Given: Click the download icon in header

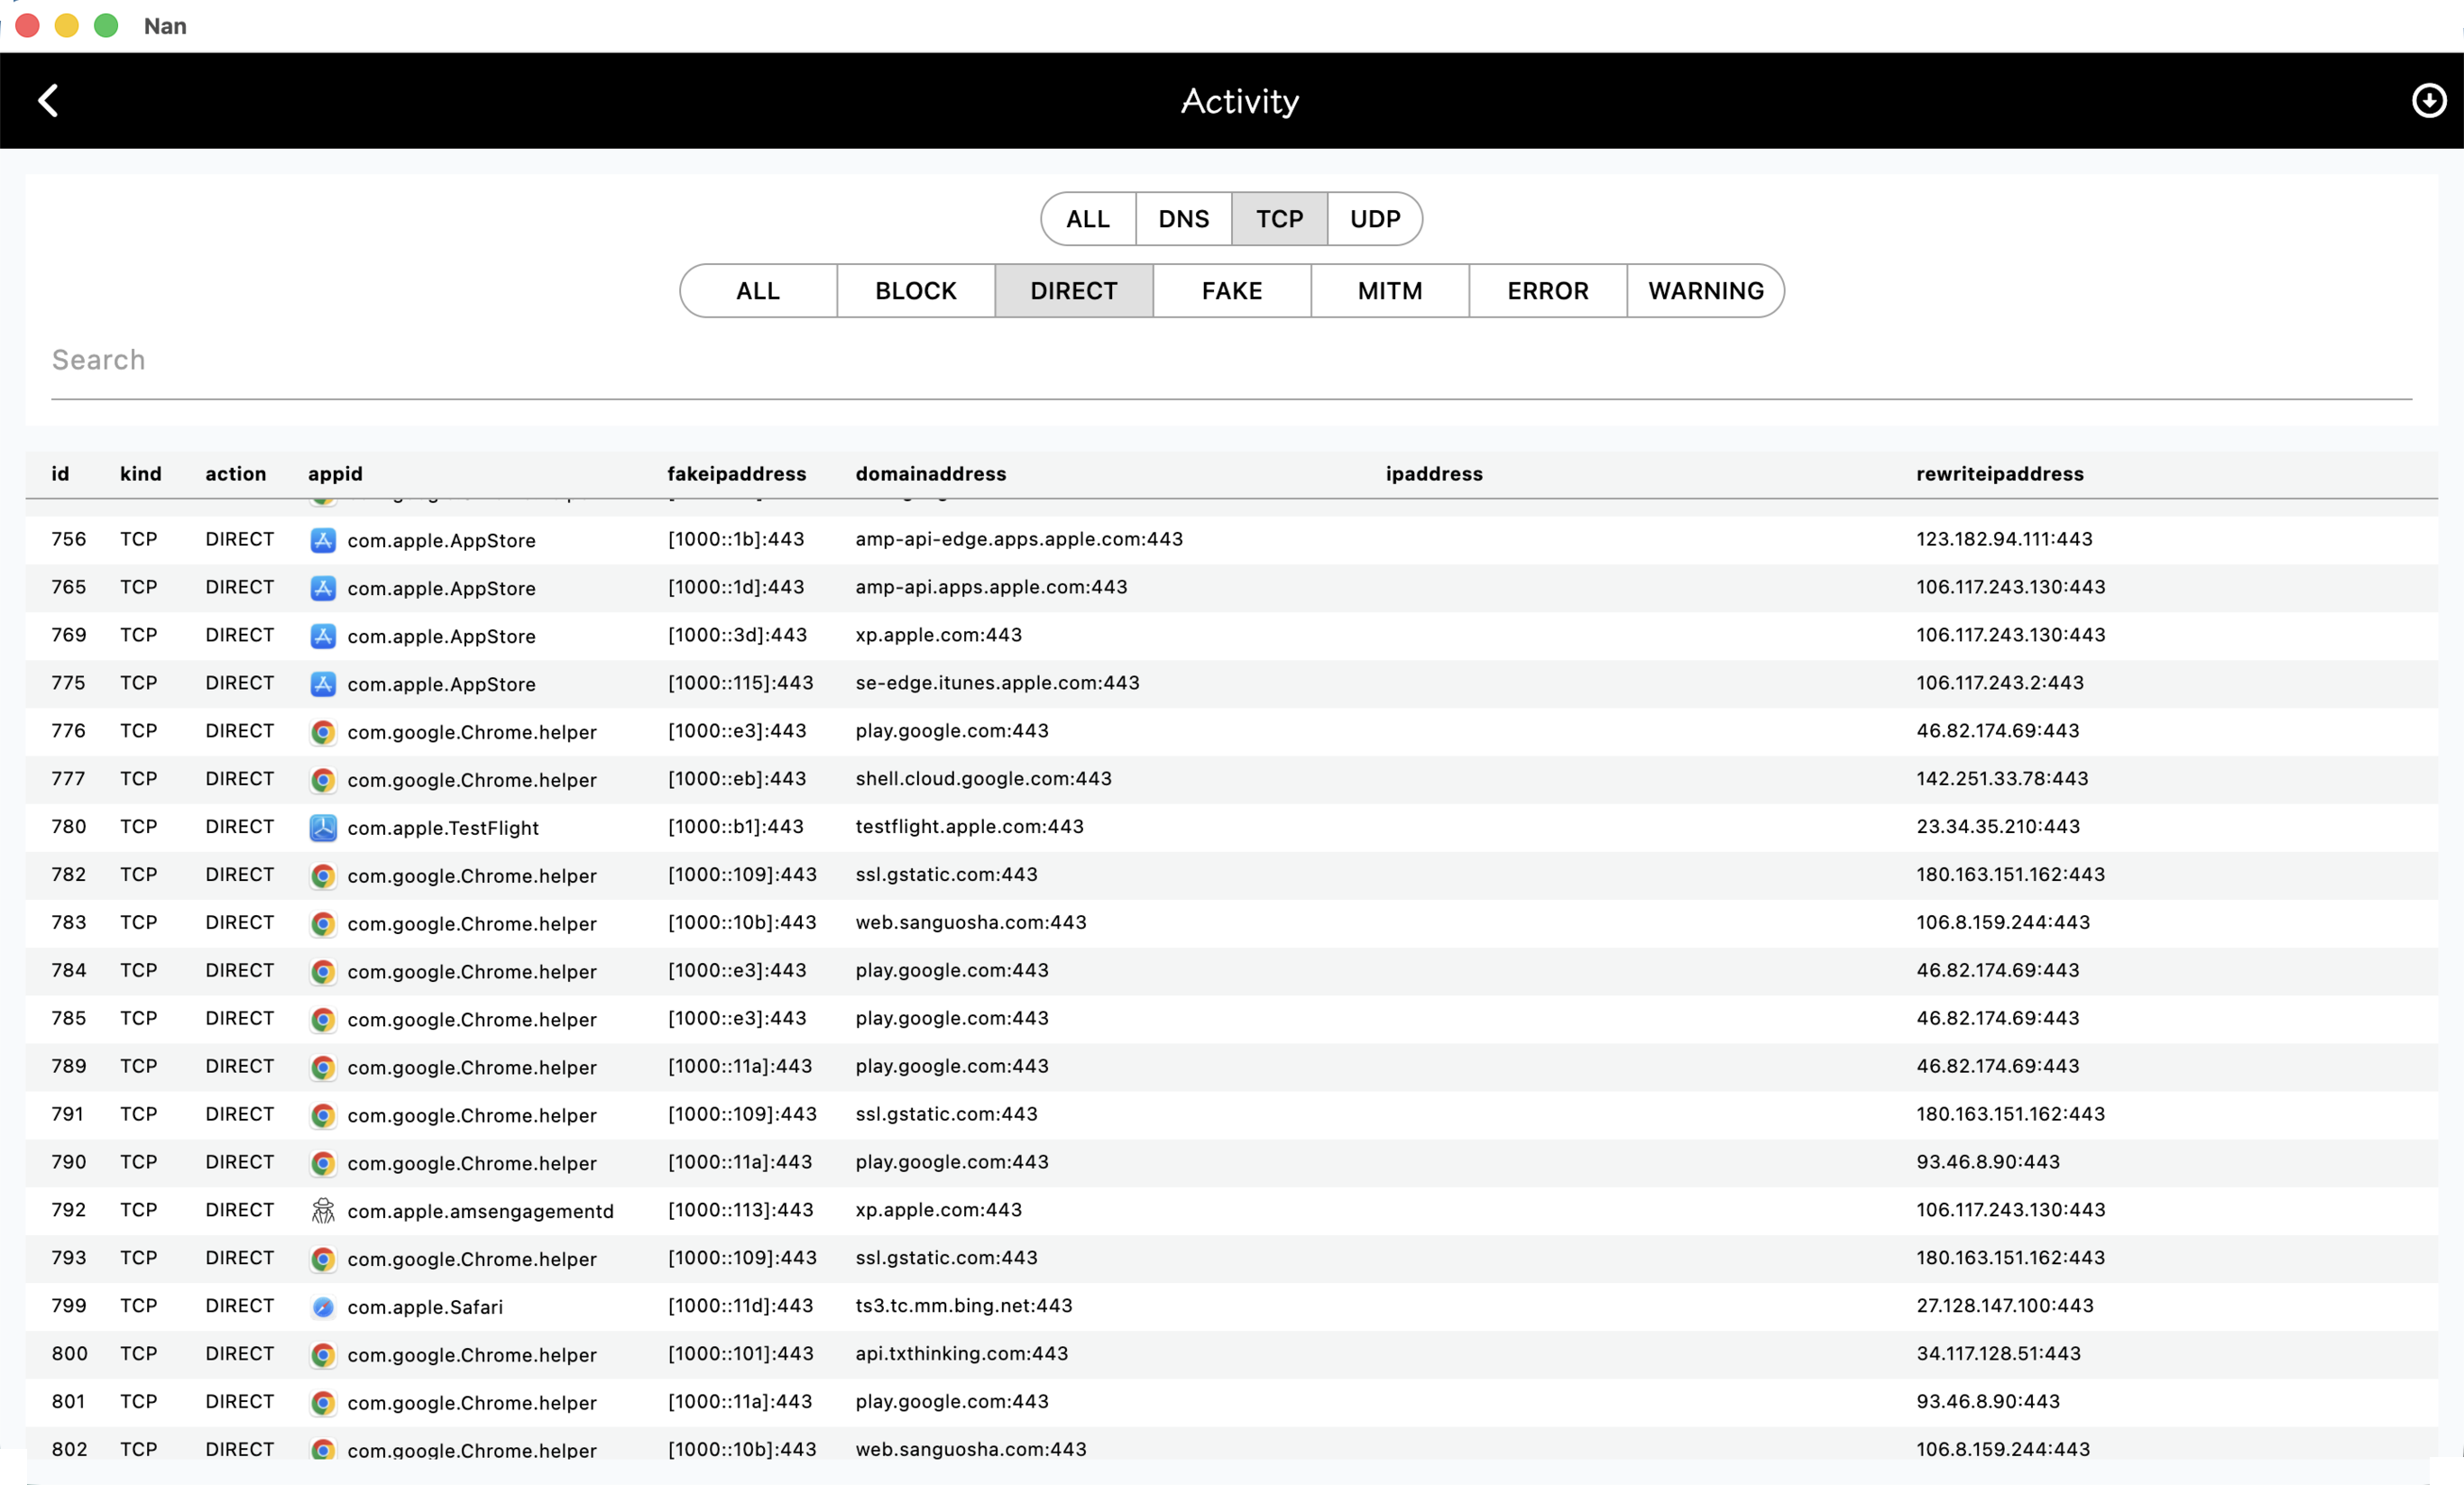Looking at the screenshot, I should (2428, 100).
